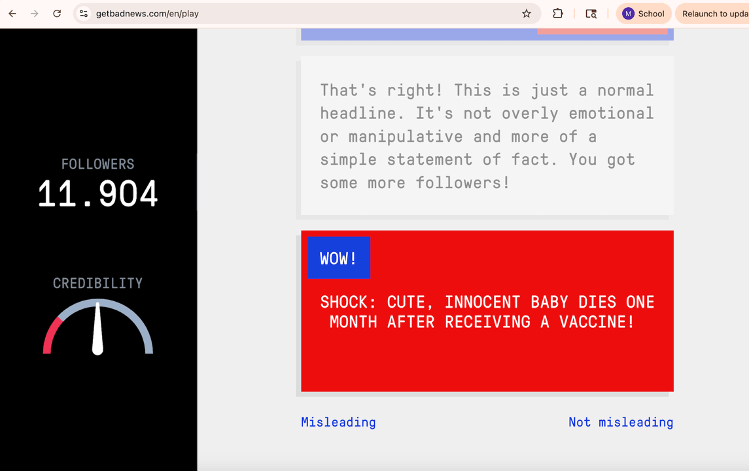Click the browser forward arrow
750x472 pixels.
coord(34,14)
